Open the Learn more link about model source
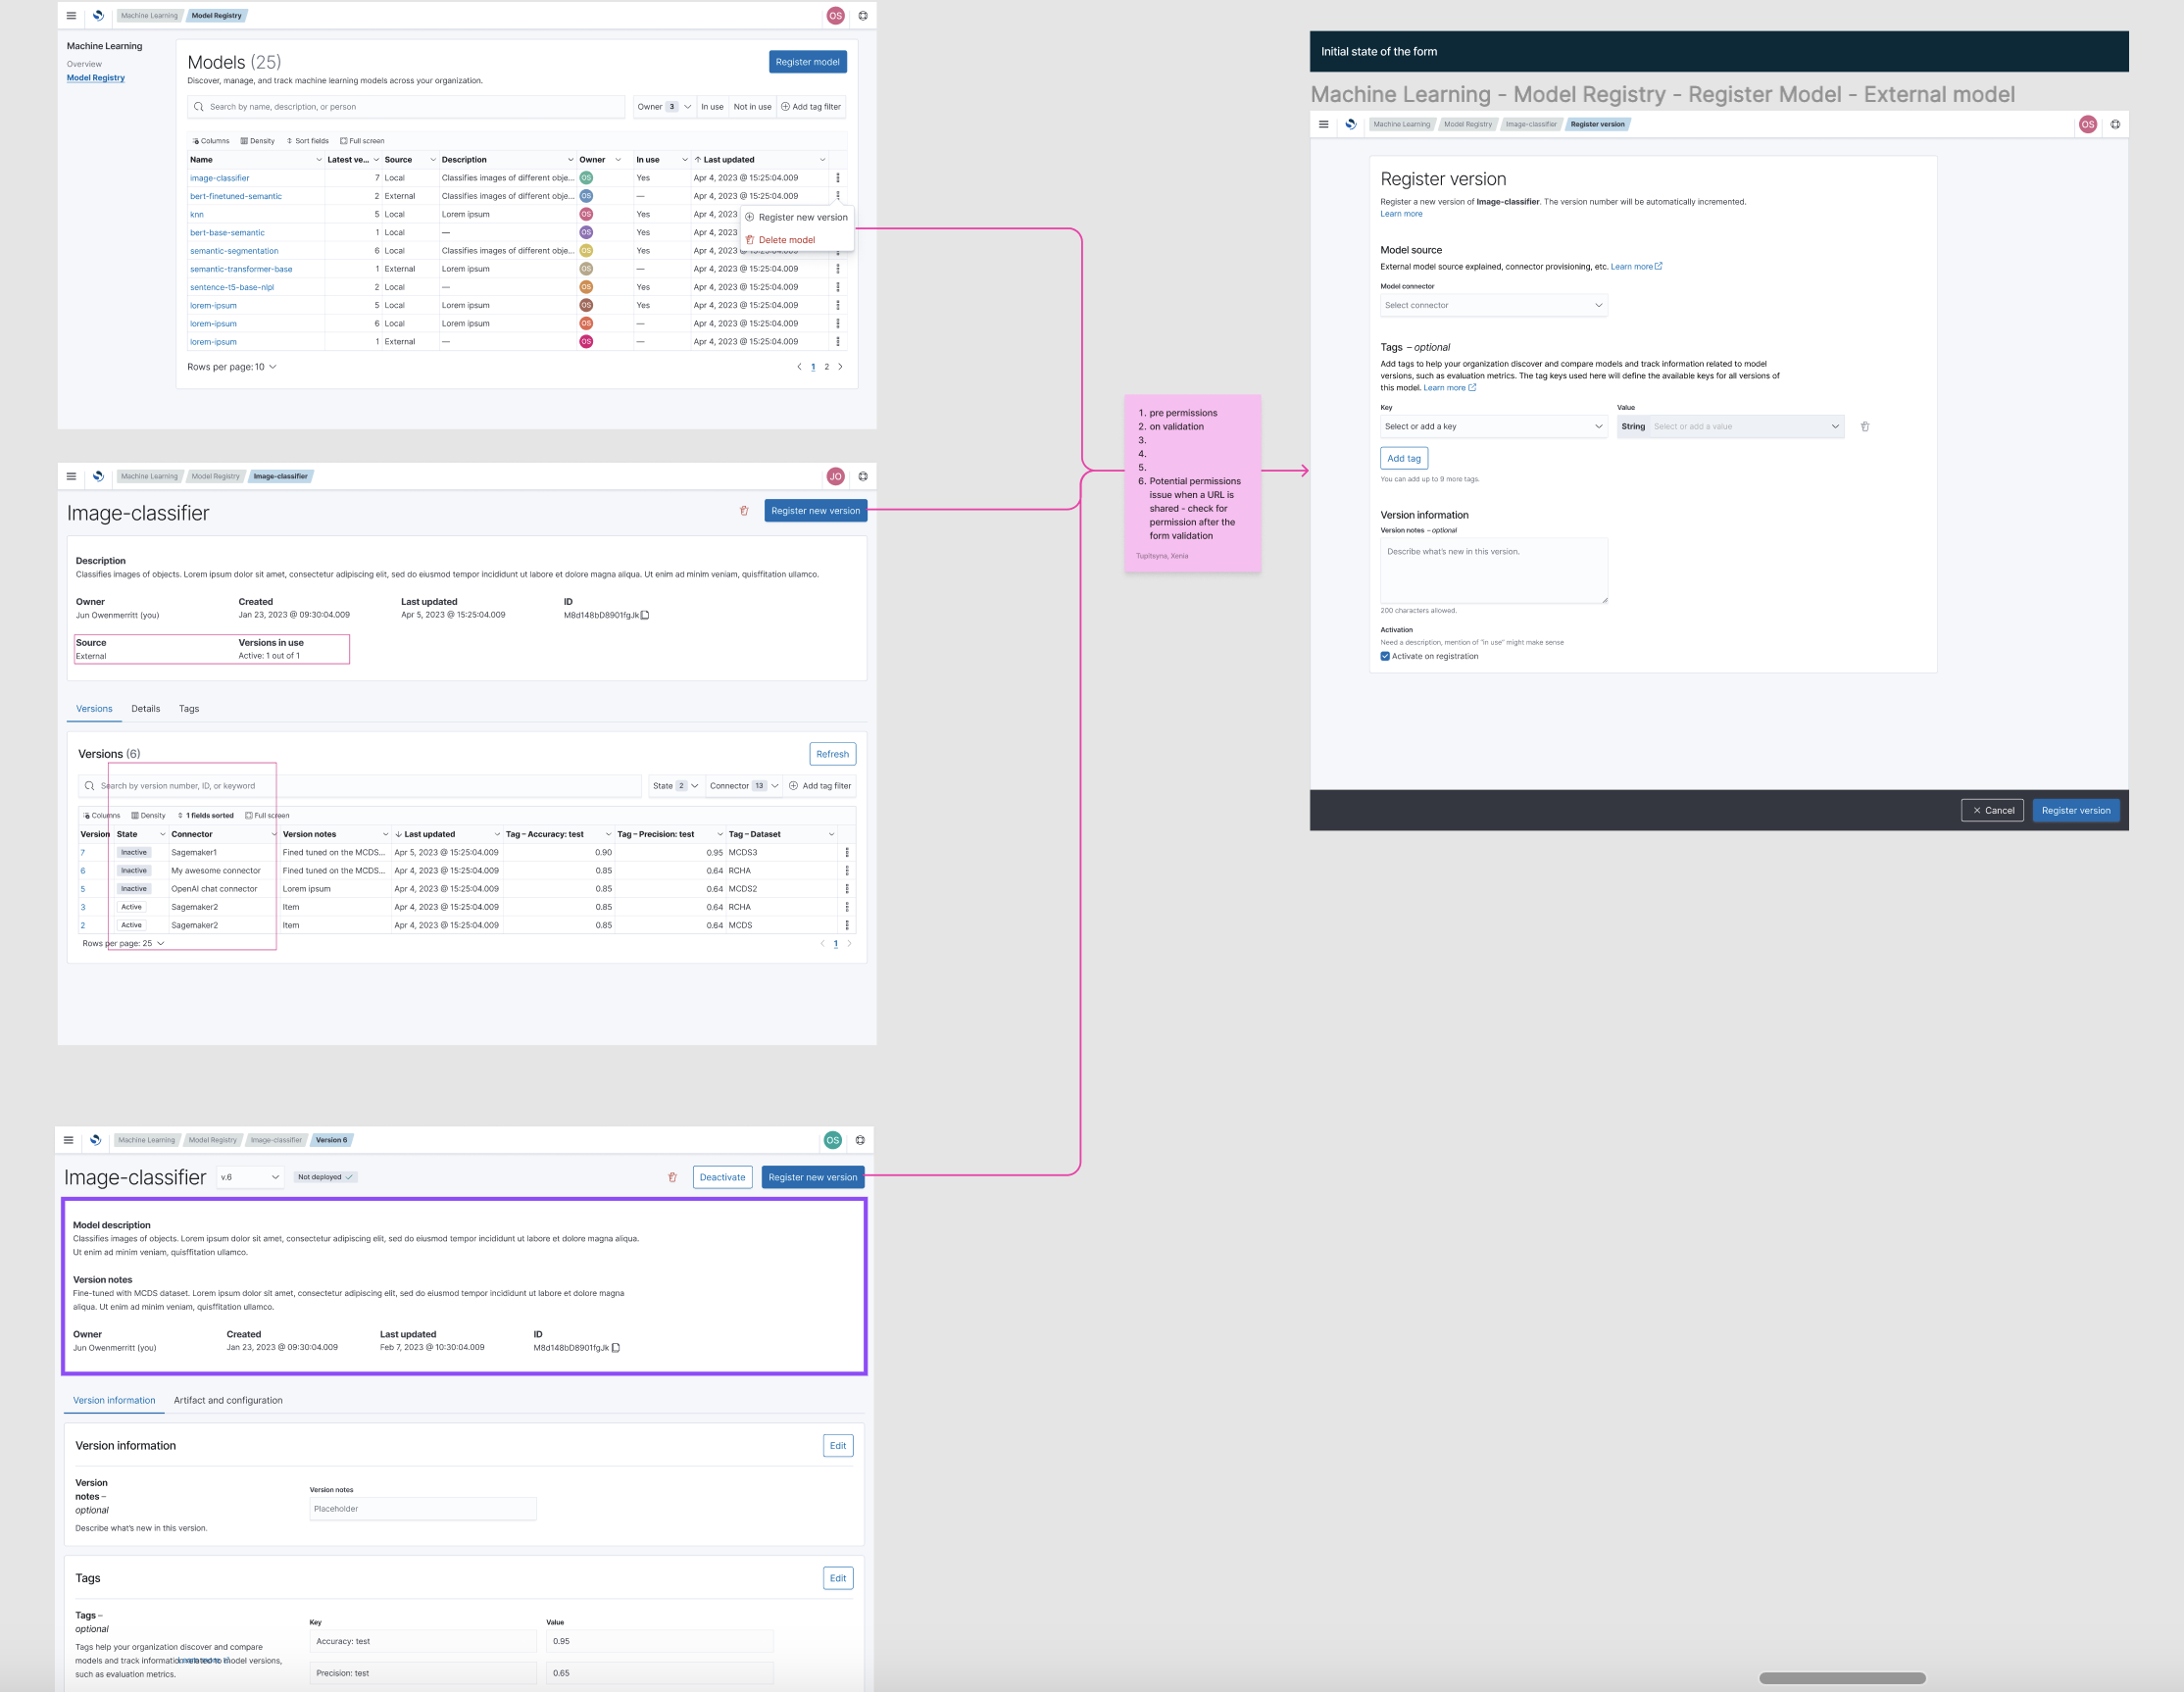The image size is (2184, 1692). tap(1634, 266)
